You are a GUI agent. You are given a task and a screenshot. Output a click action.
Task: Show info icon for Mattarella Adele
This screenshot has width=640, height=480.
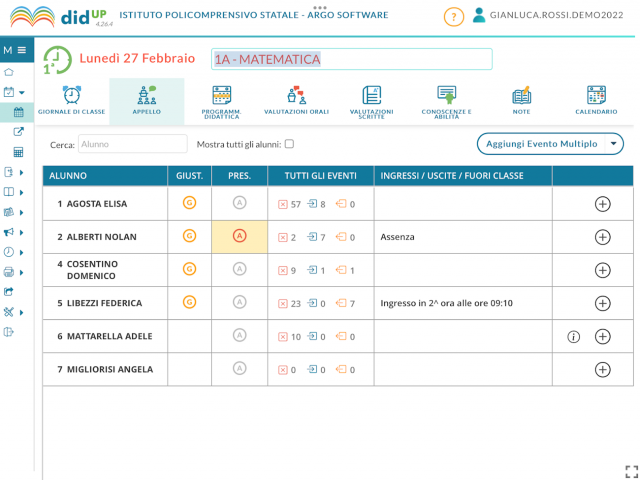point(573,337)
